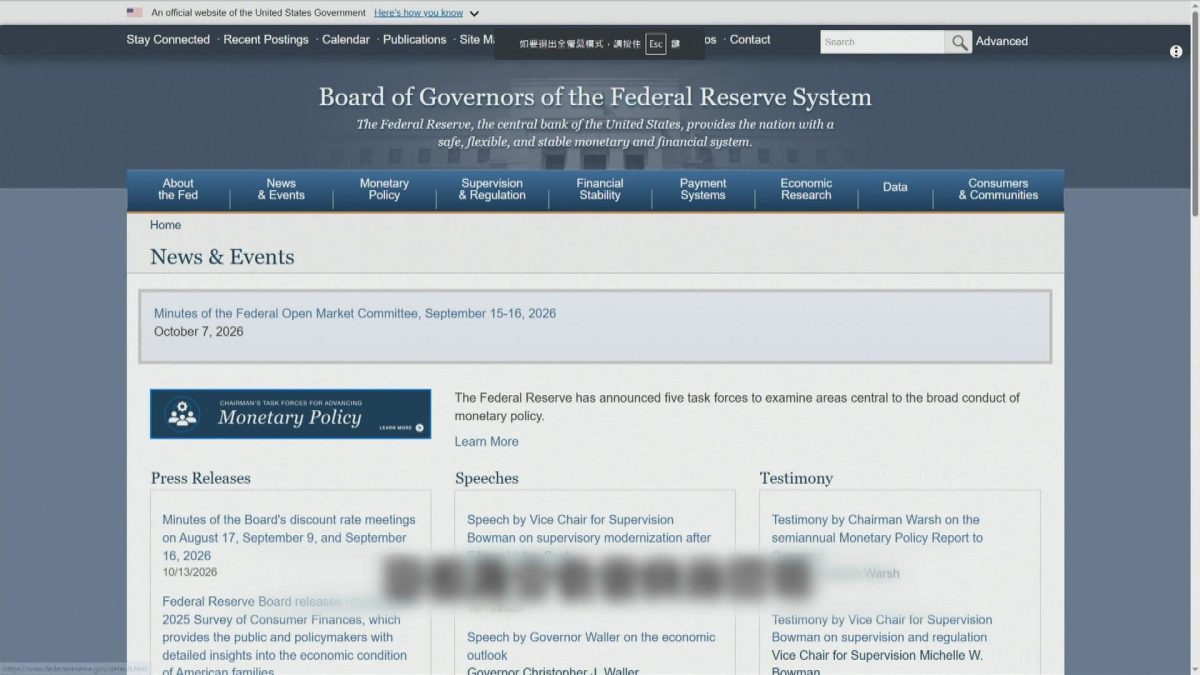The image size is (1200, 675).
Task: Open the FOMC Minutes September 15-16 link
Action: coord(355,313)
